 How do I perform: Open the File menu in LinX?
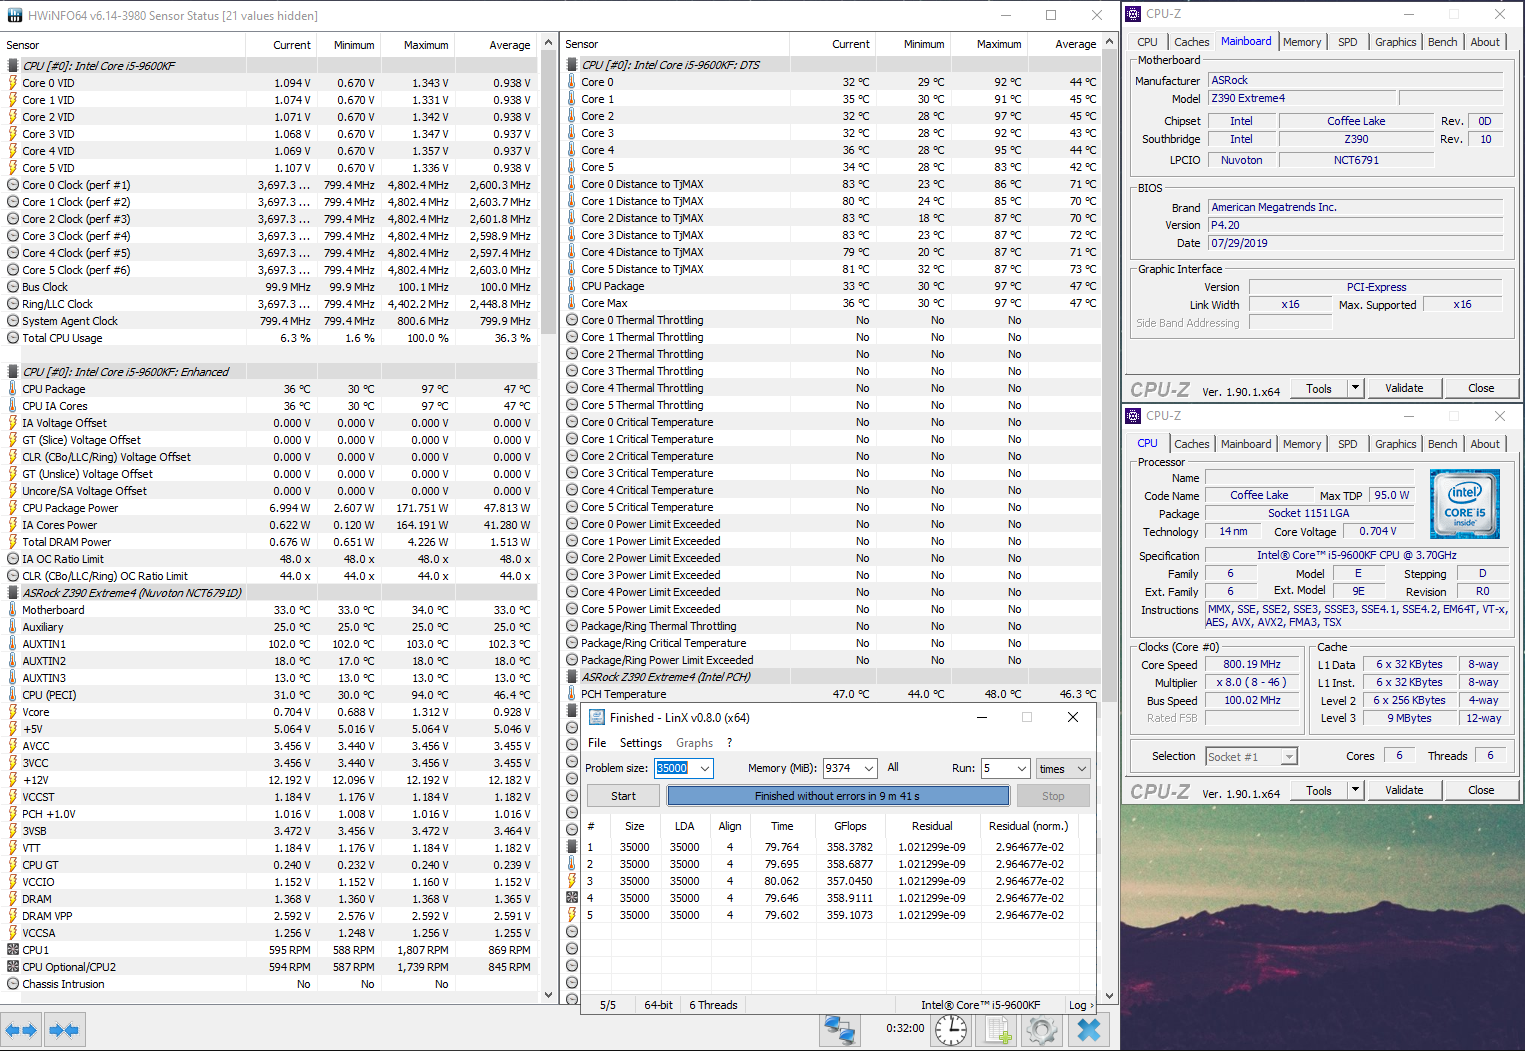[x=597, y=743]
